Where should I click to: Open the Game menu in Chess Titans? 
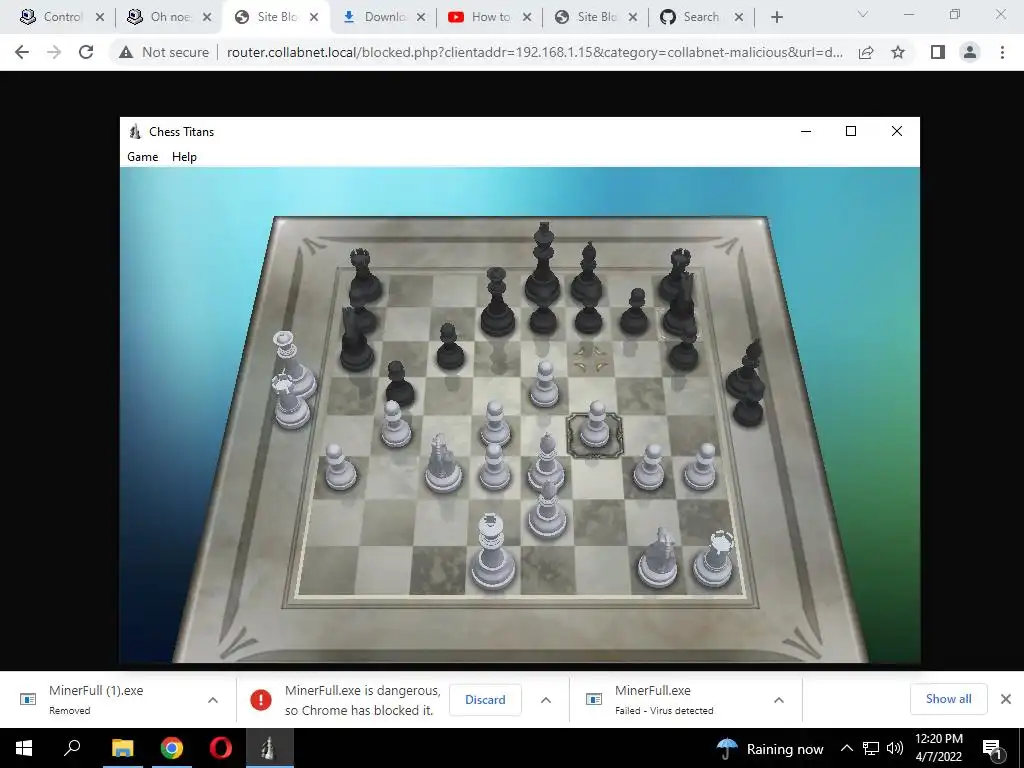142,157
